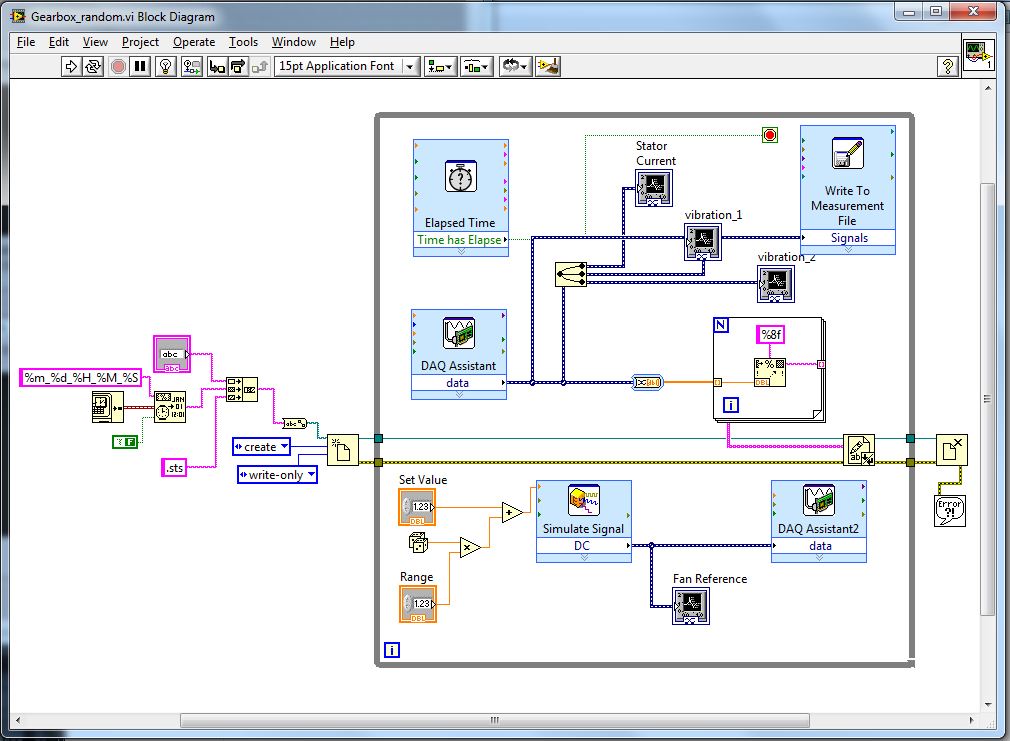Click Run Continuously button
Viewport: 1010px width, 741px height.
coord(93,66)
